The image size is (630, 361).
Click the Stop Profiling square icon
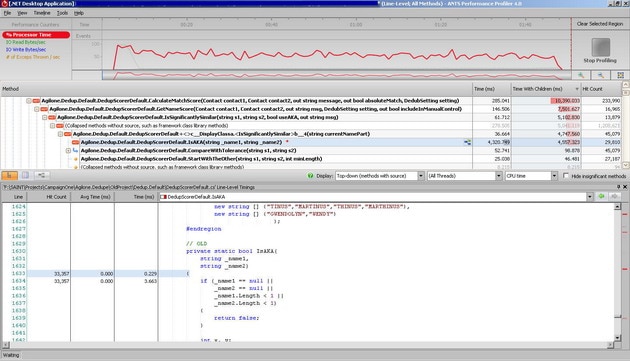pos(601,47)
